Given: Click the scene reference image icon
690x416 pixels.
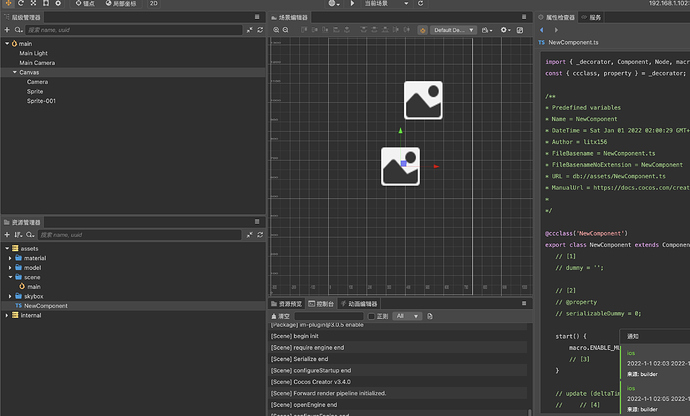Looking at the screenshot, I should click(520, 30).
